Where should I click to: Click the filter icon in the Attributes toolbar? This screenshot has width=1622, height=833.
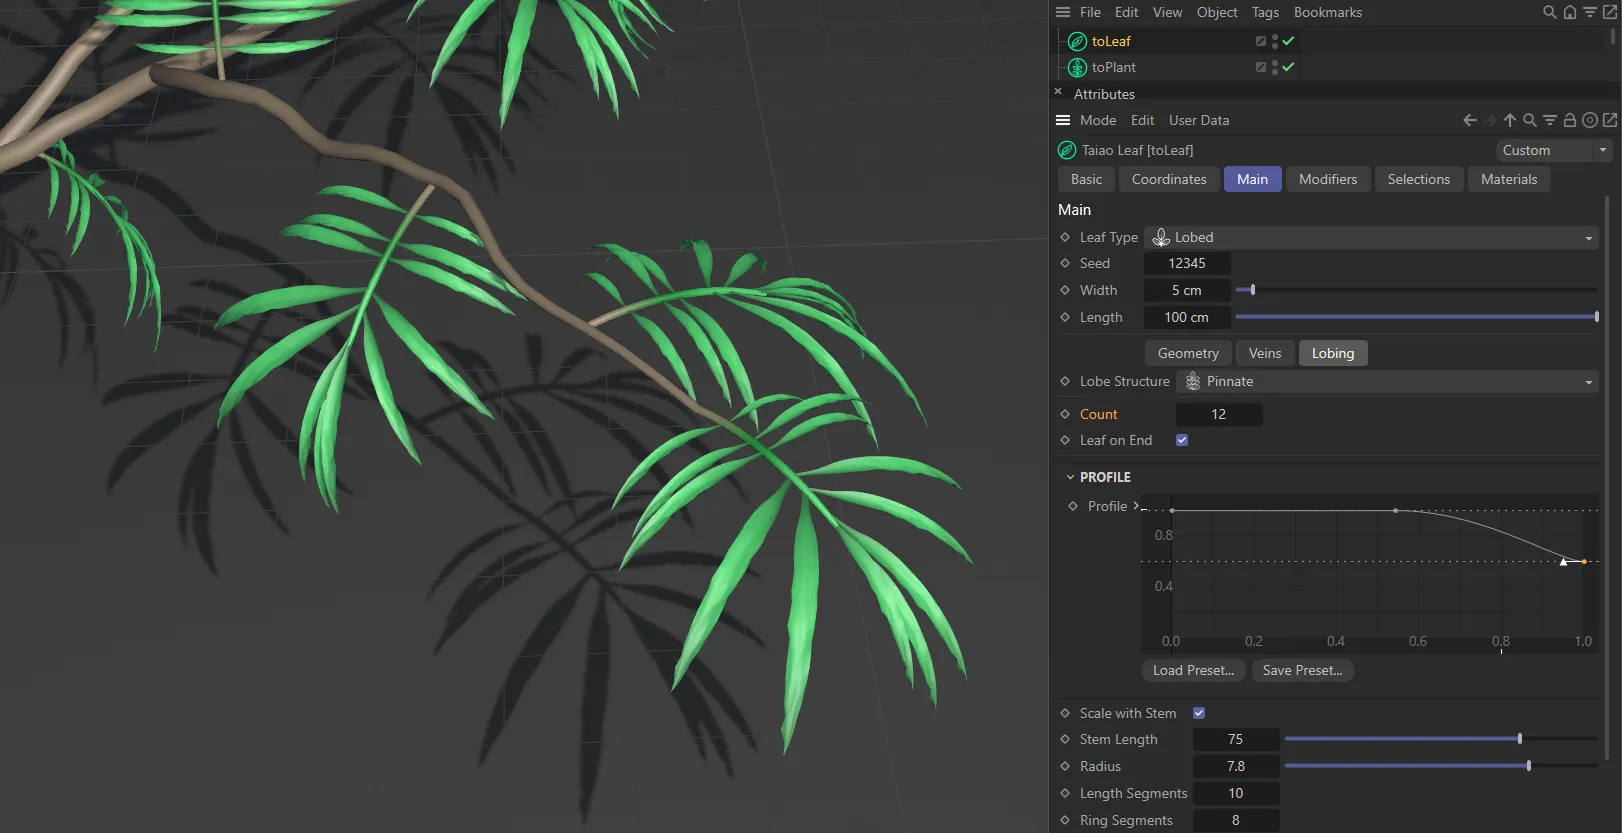pos(1549,120)
